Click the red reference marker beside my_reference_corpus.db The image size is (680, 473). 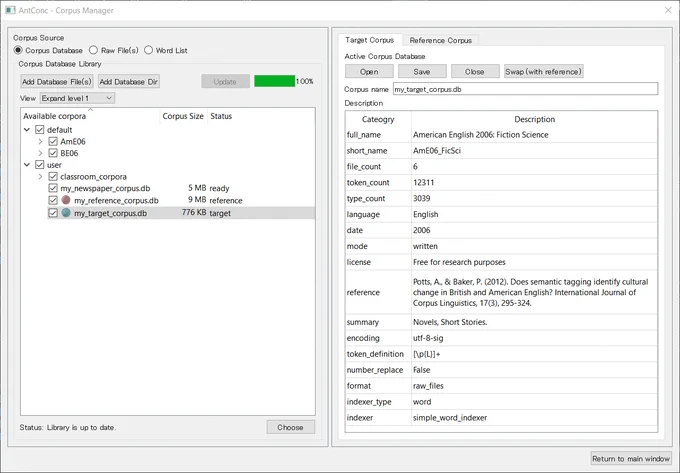tap(66, 200)
